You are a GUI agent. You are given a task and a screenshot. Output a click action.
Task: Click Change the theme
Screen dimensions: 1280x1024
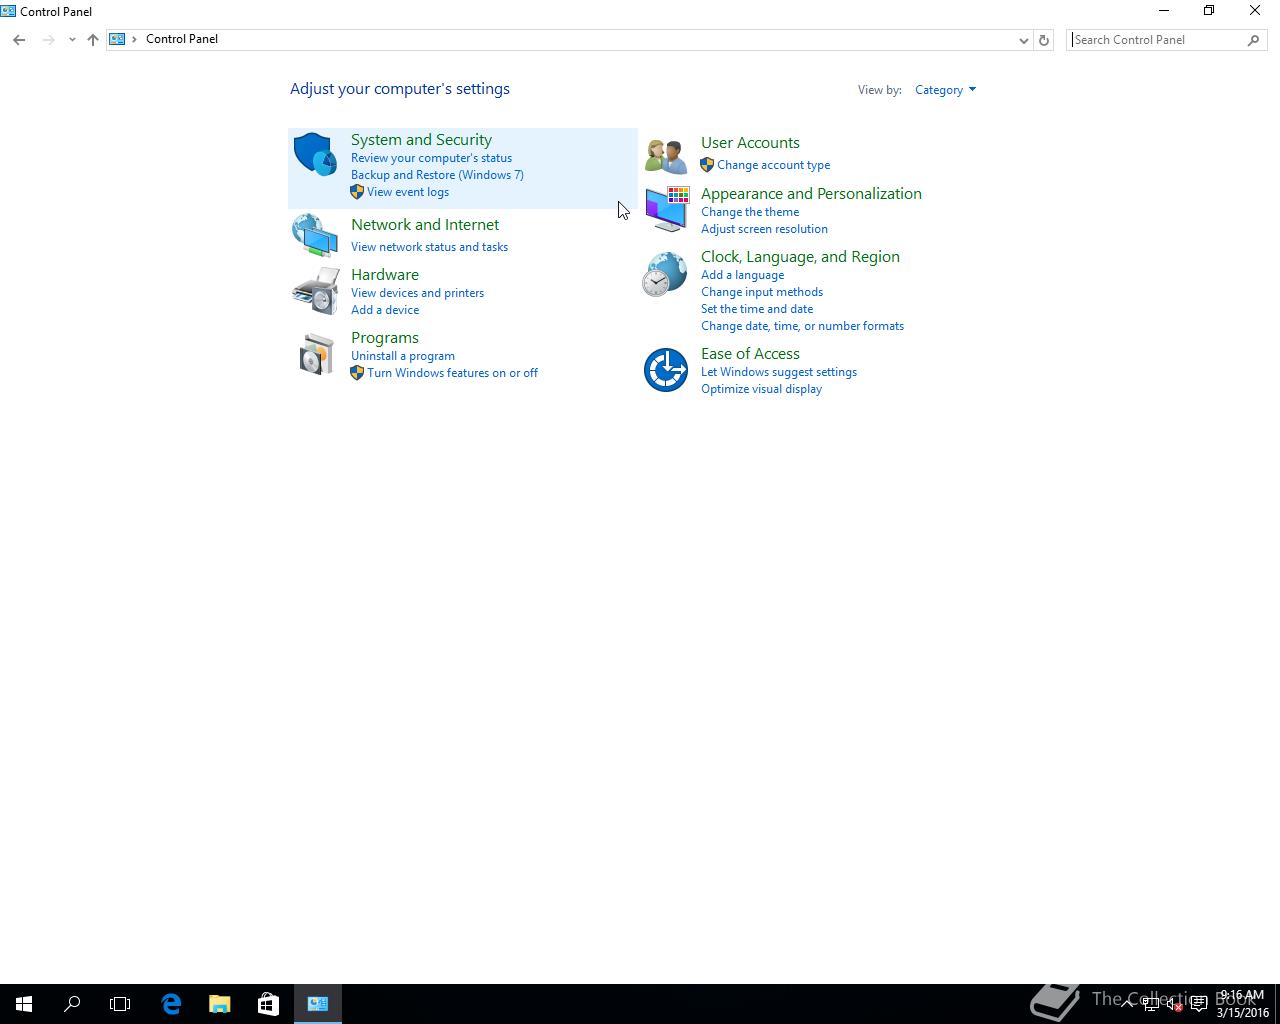click(x=750, y=212)
